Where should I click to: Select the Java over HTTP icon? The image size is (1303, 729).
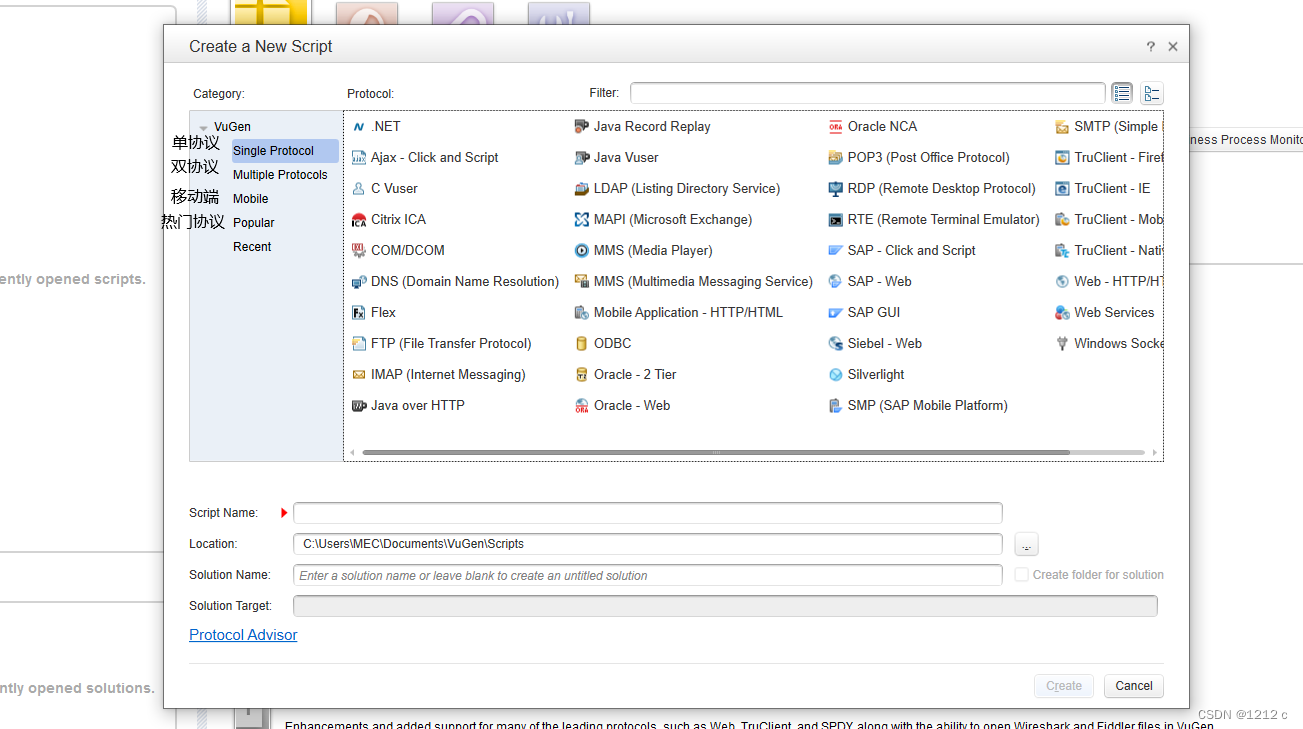[359, 406]
